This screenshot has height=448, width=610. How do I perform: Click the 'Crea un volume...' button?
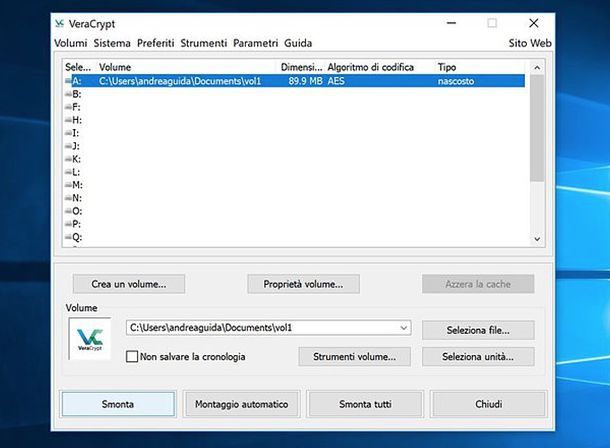(x=129, y=284)
